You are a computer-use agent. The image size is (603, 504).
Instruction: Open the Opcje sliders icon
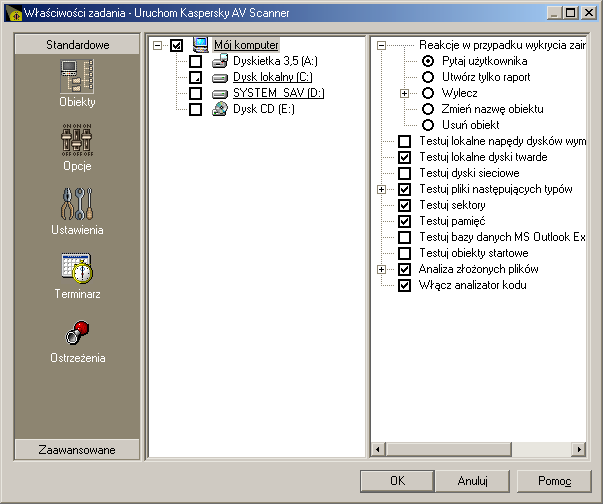[77, 140]
